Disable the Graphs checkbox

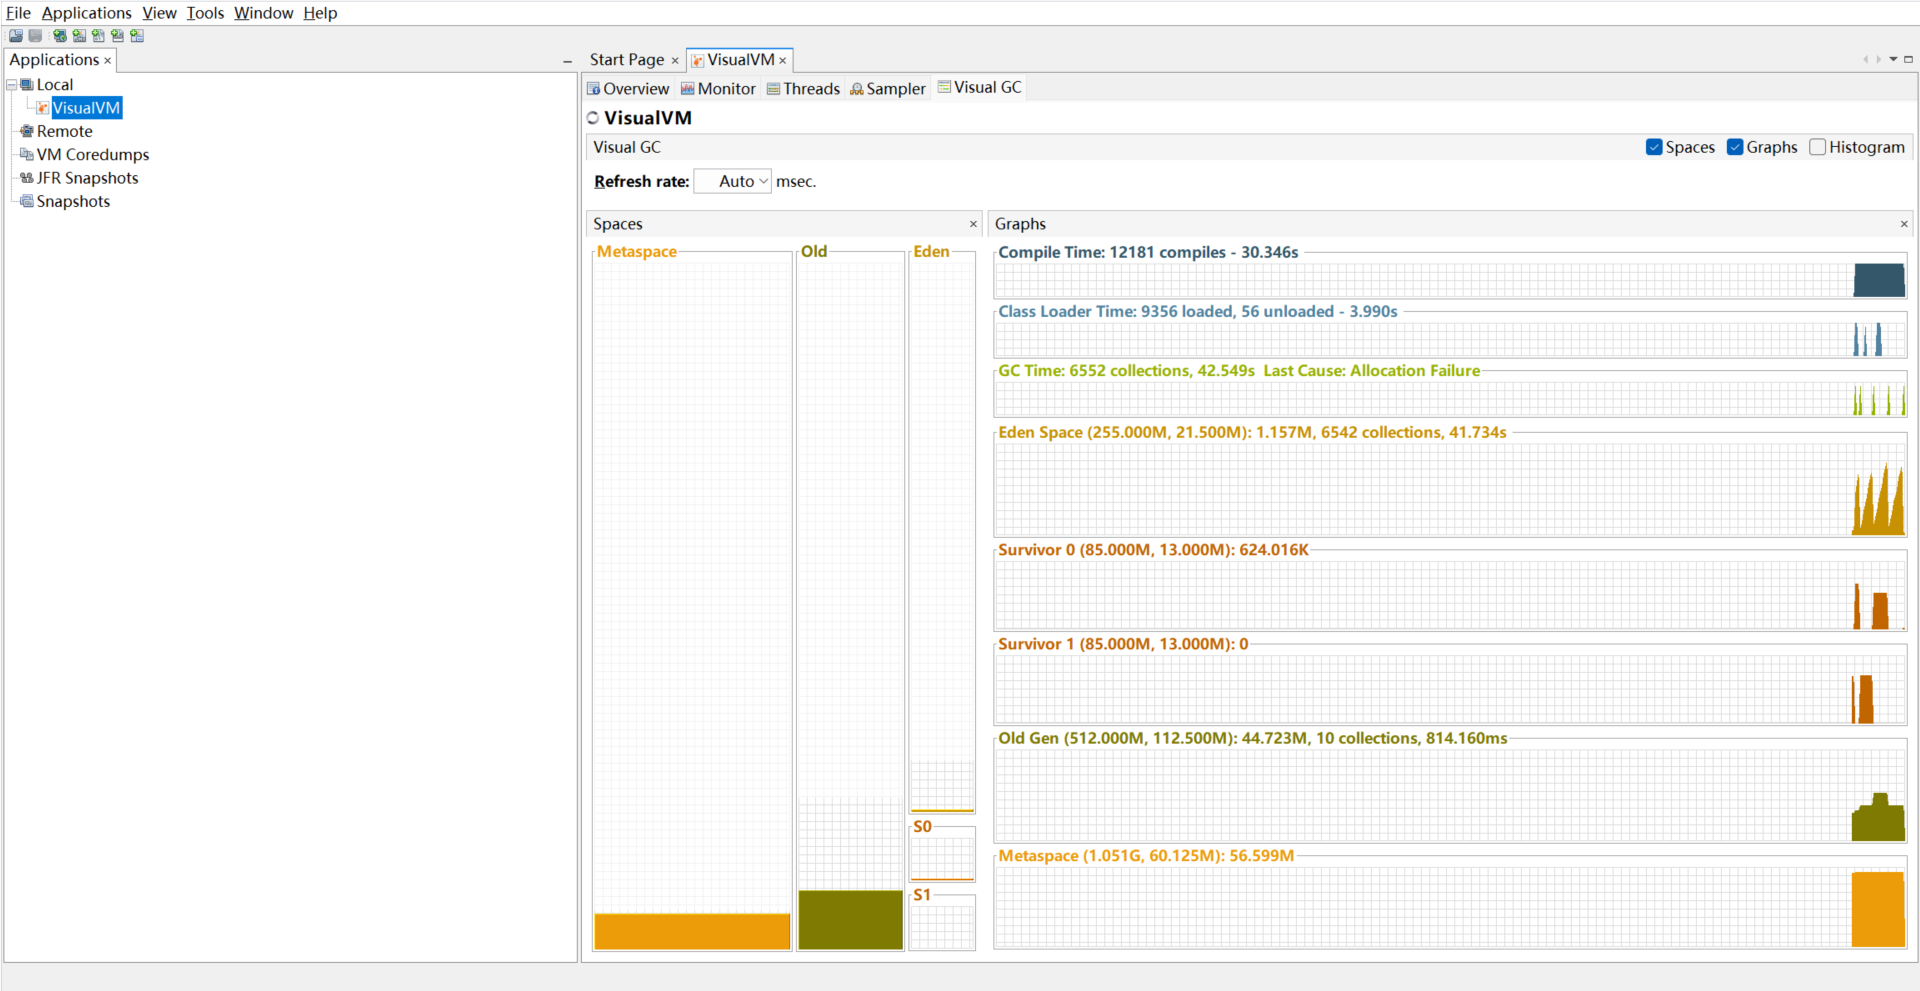click(x=1735, y=147)
